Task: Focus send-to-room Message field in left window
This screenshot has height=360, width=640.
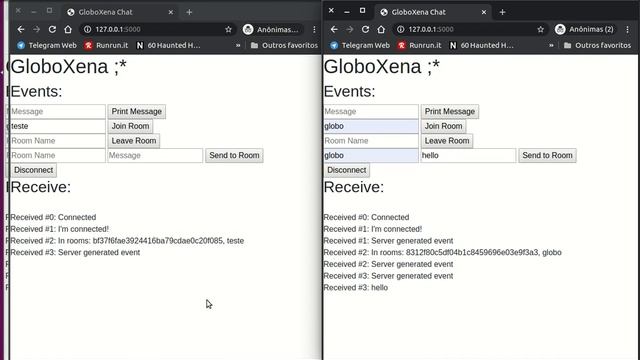Action: point(155,156)
